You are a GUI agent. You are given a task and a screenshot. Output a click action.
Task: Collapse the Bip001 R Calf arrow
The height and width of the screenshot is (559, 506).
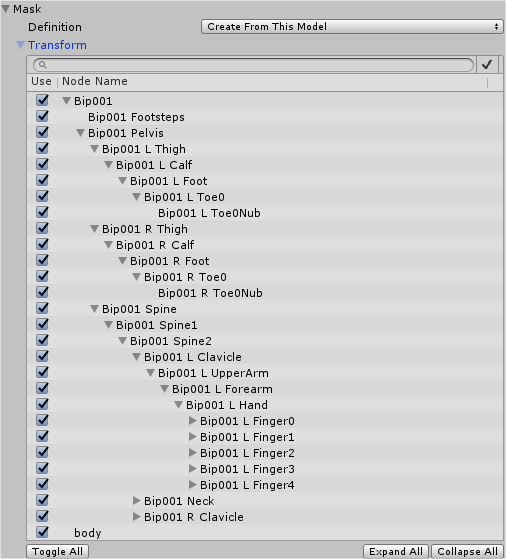pyautogui.click(x=108, y=245)
